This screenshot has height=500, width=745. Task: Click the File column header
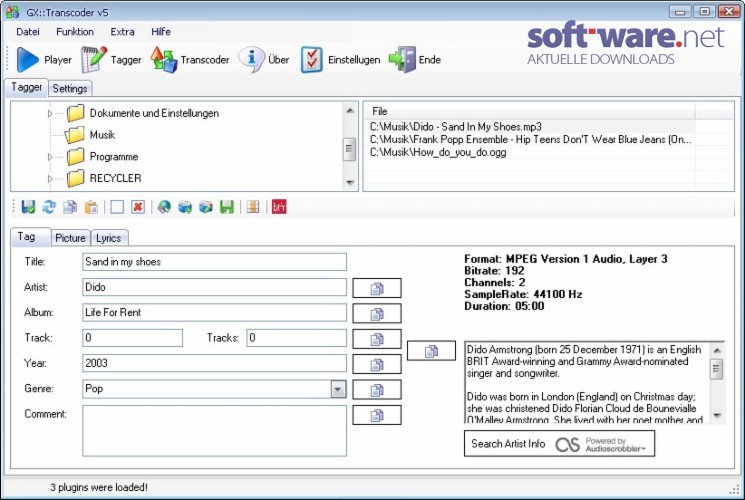(530, 111)
